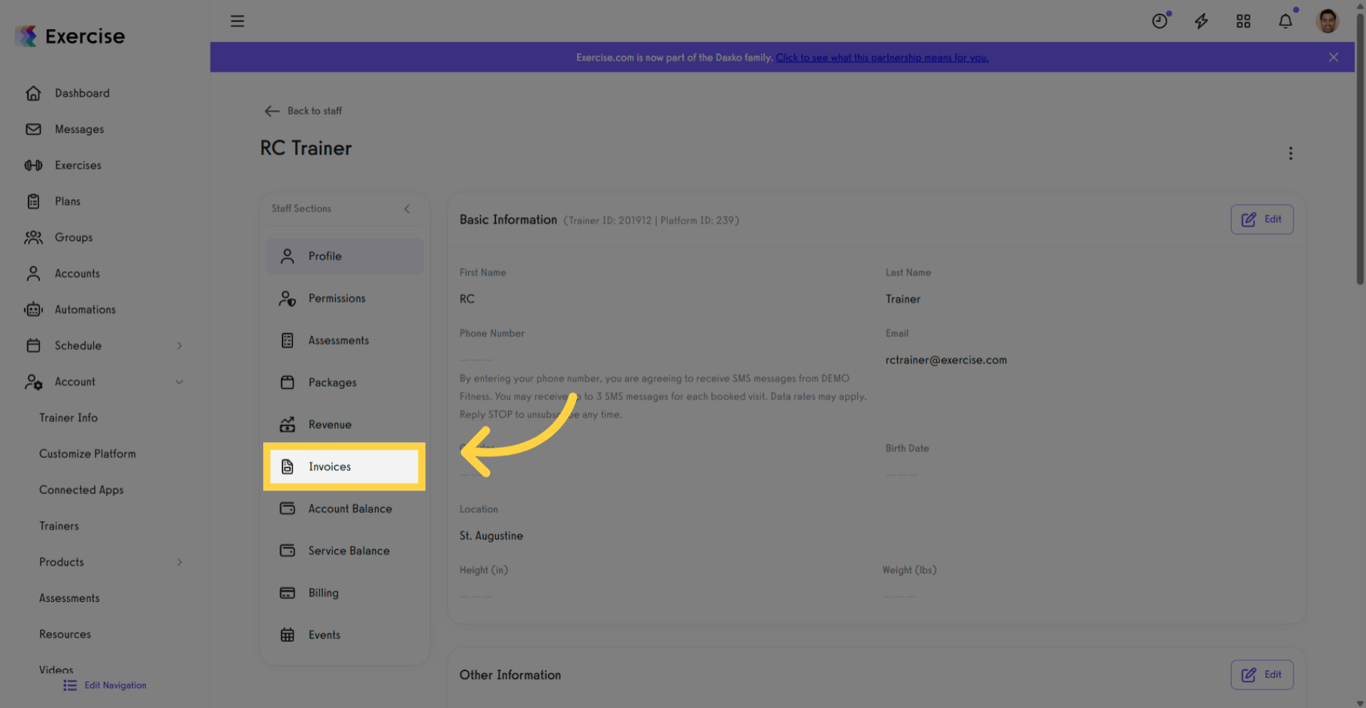The height and width of the screenshot is (708, 1366).
Task: Open the Messages inbox
Action: [78, 128]
